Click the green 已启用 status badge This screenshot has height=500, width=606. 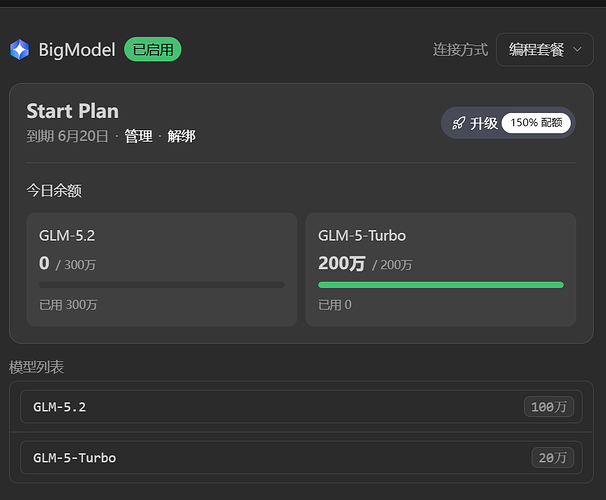pos(153,49)
